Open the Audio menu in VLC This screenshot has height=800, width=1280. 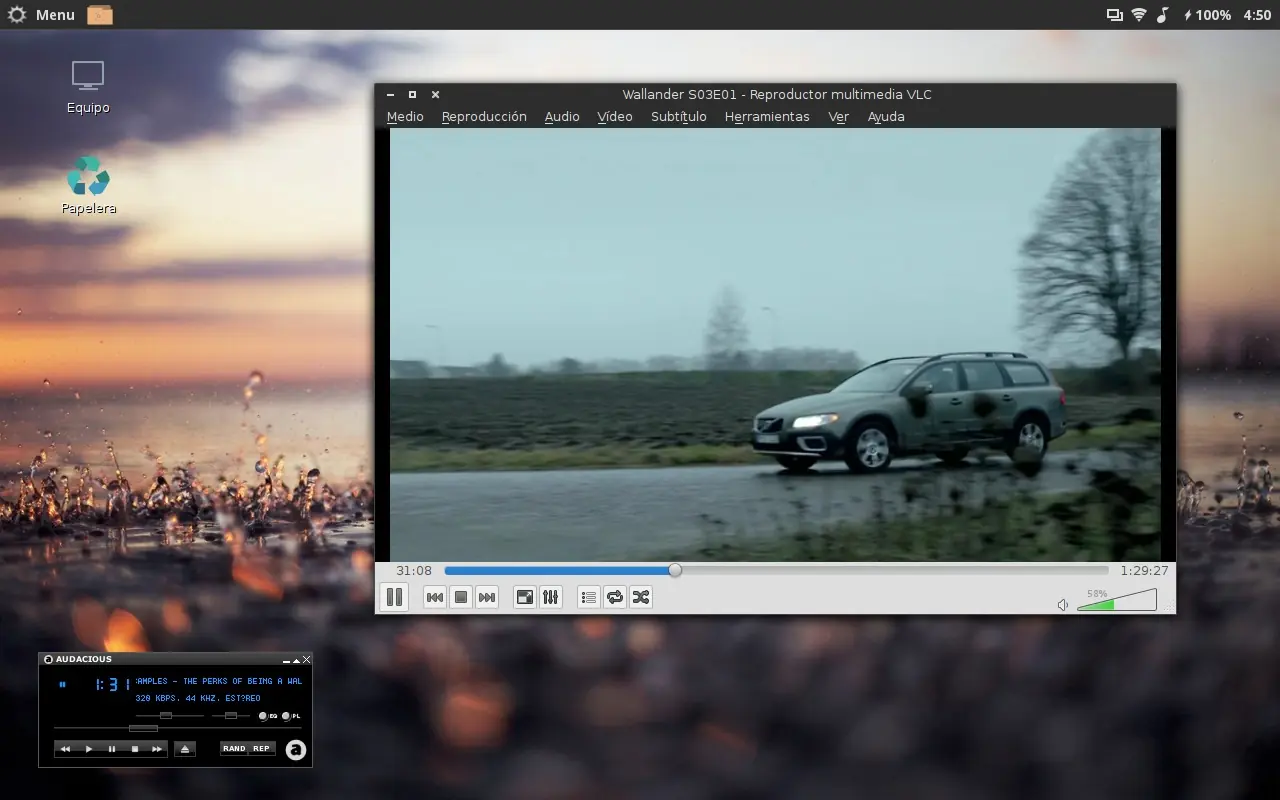pyautogui.click(x=562, y=117)
